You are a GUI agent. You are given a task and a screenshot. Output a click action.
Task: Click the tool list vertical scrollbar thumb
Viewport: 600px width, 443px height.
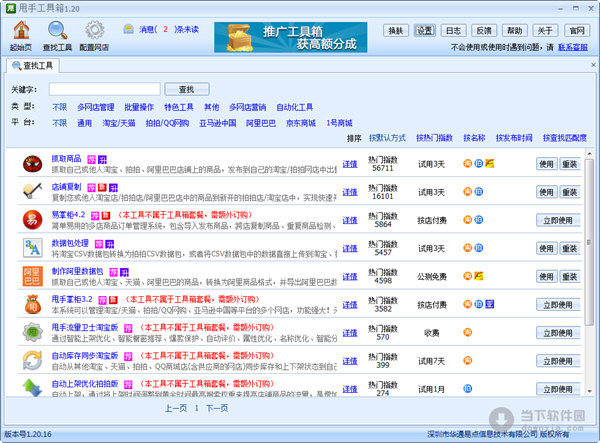point(589,242)
